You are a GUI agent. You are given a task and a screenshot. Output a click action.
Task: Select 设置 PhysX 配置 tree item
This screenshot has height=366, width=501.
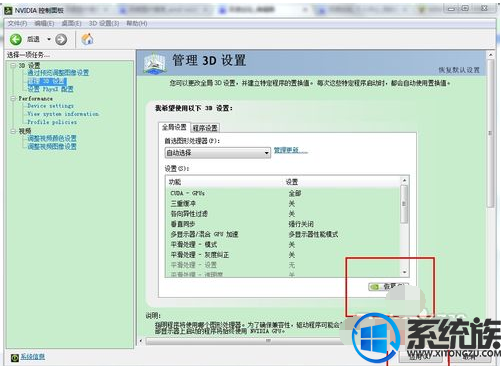tap(50, 89)
